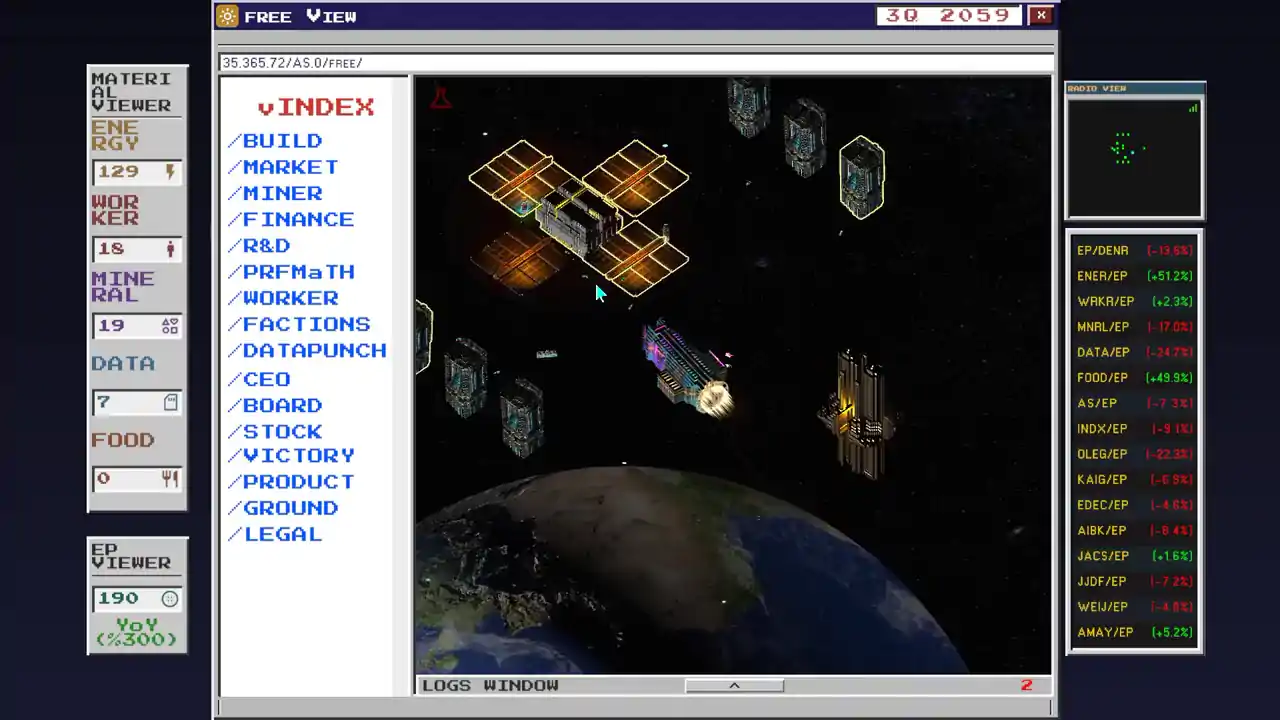Open the PRFMaTH page
This screenshot has height=720, width=1280.
point(291,272)
